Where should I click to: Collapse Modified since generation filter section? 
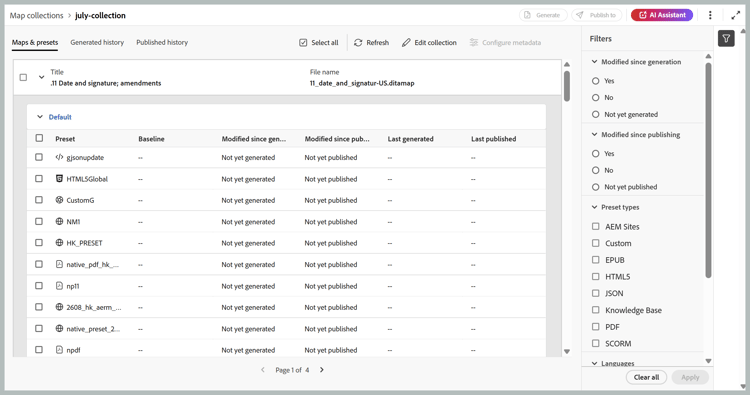tap(595, 62)
